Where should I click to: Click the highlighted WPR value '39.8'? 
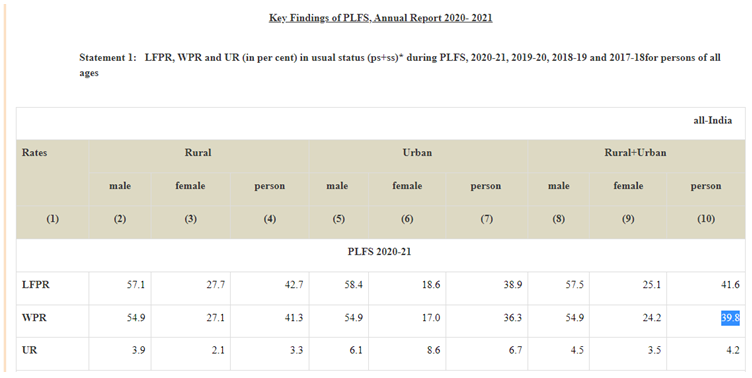tap(730, 318)
